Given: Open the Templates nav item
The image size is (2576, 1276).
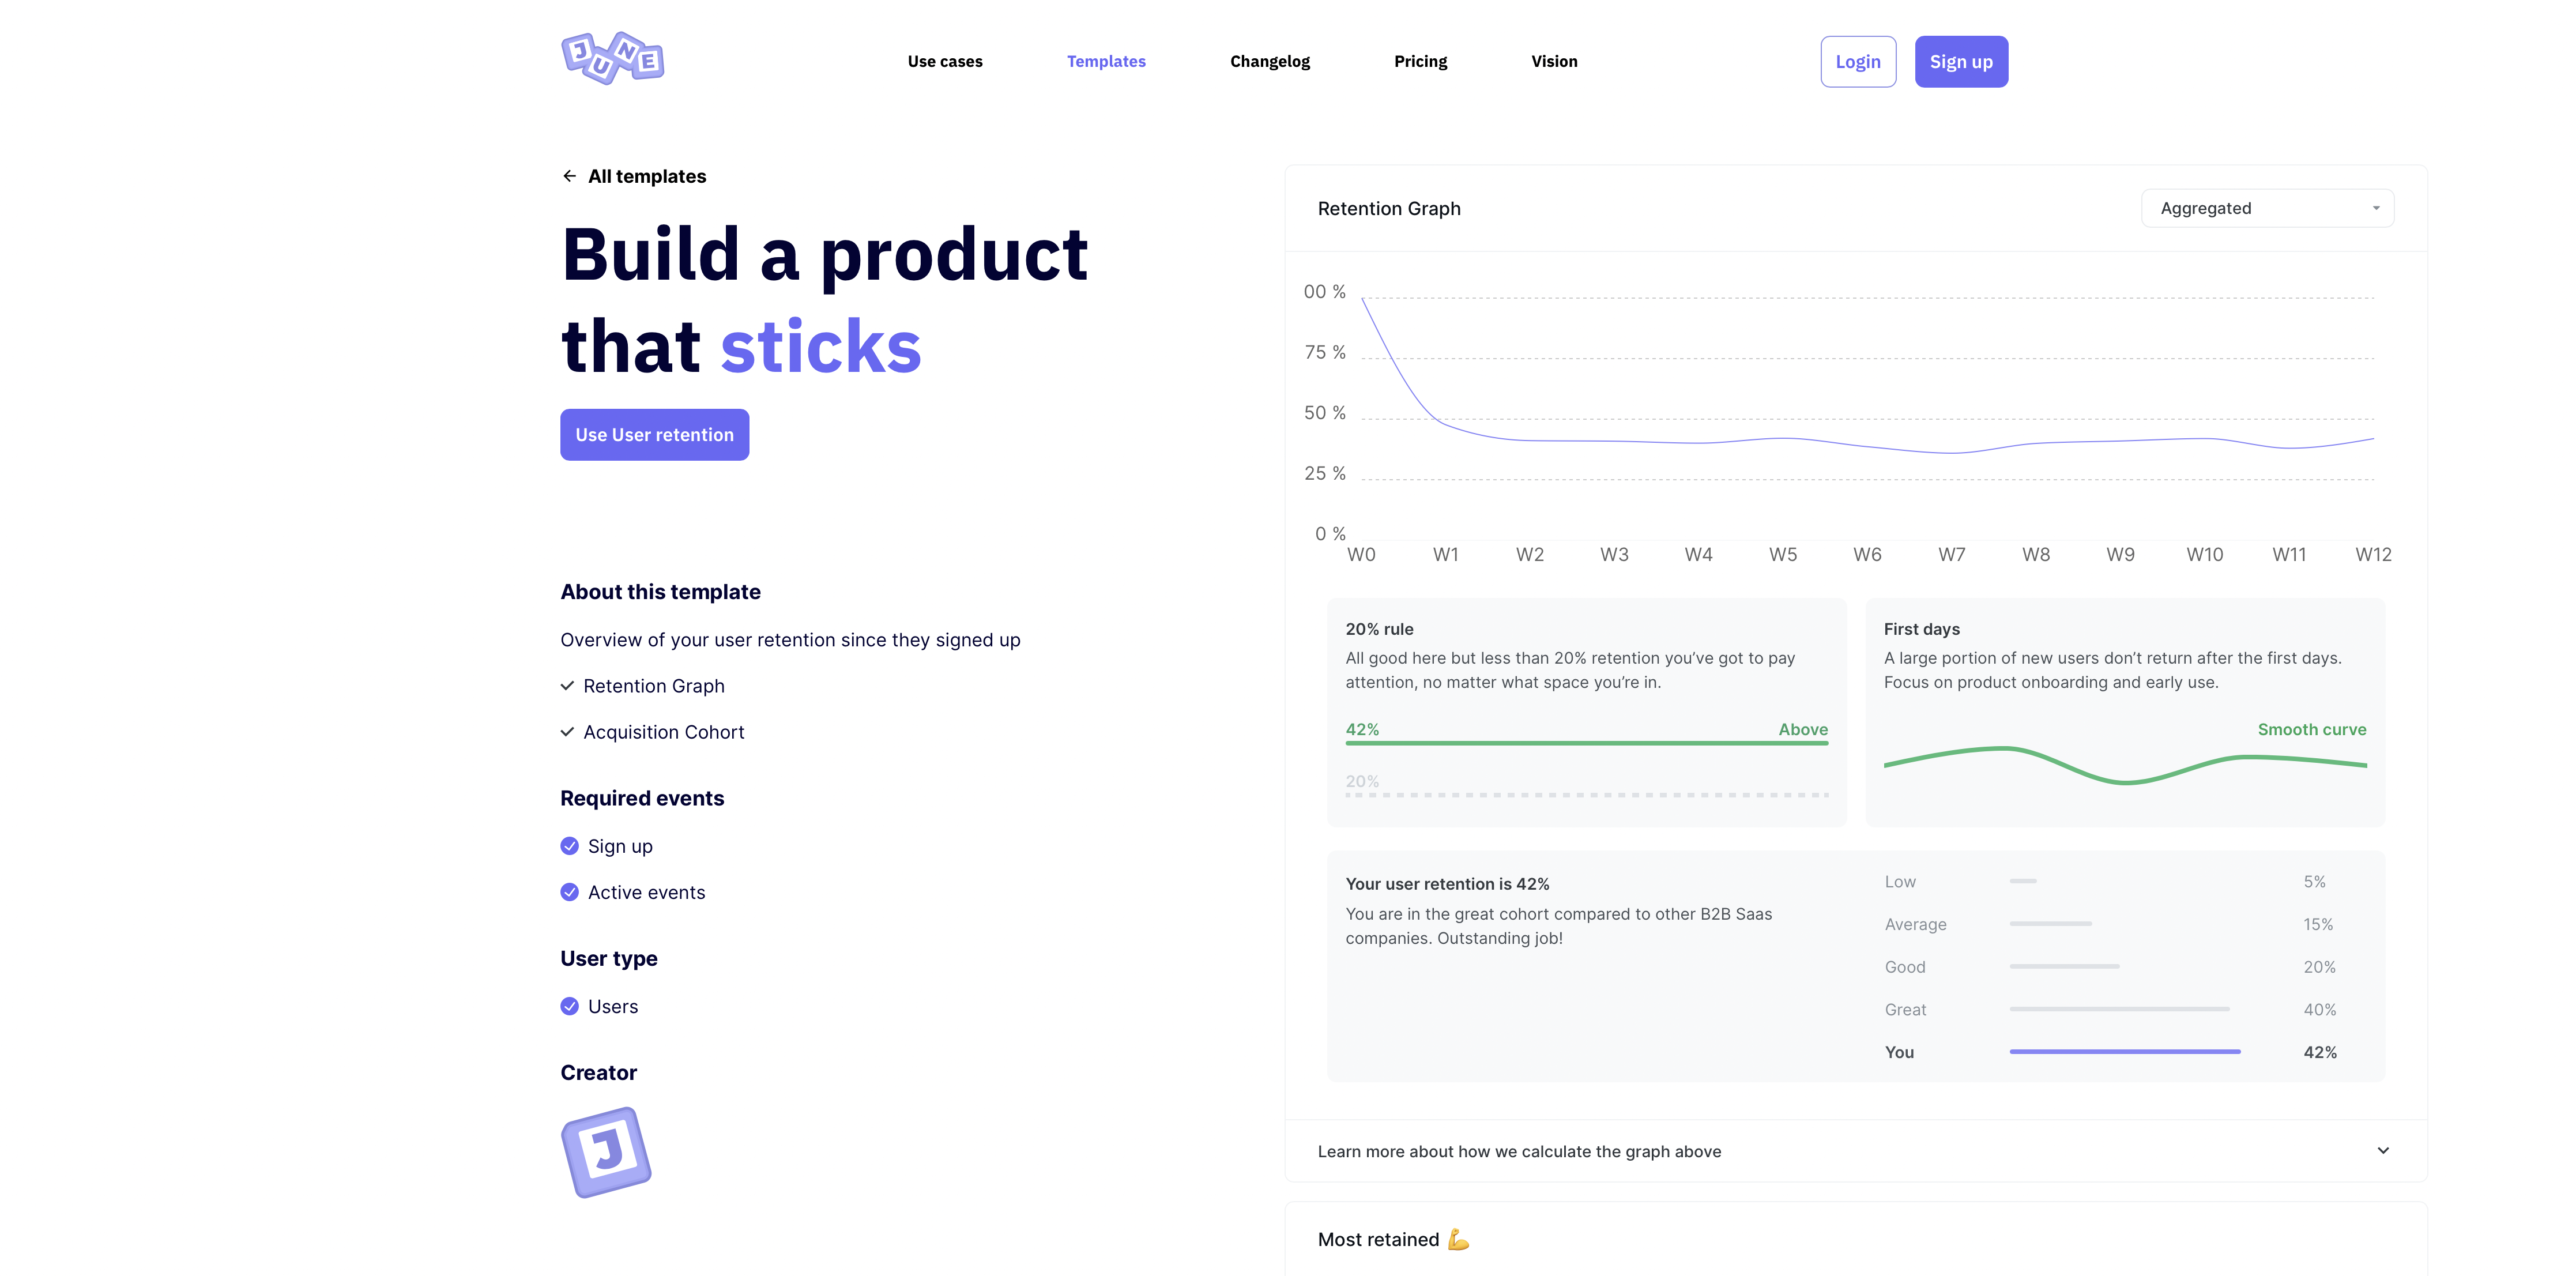Looking at the screenshot, I should (x=1105, y=61).
